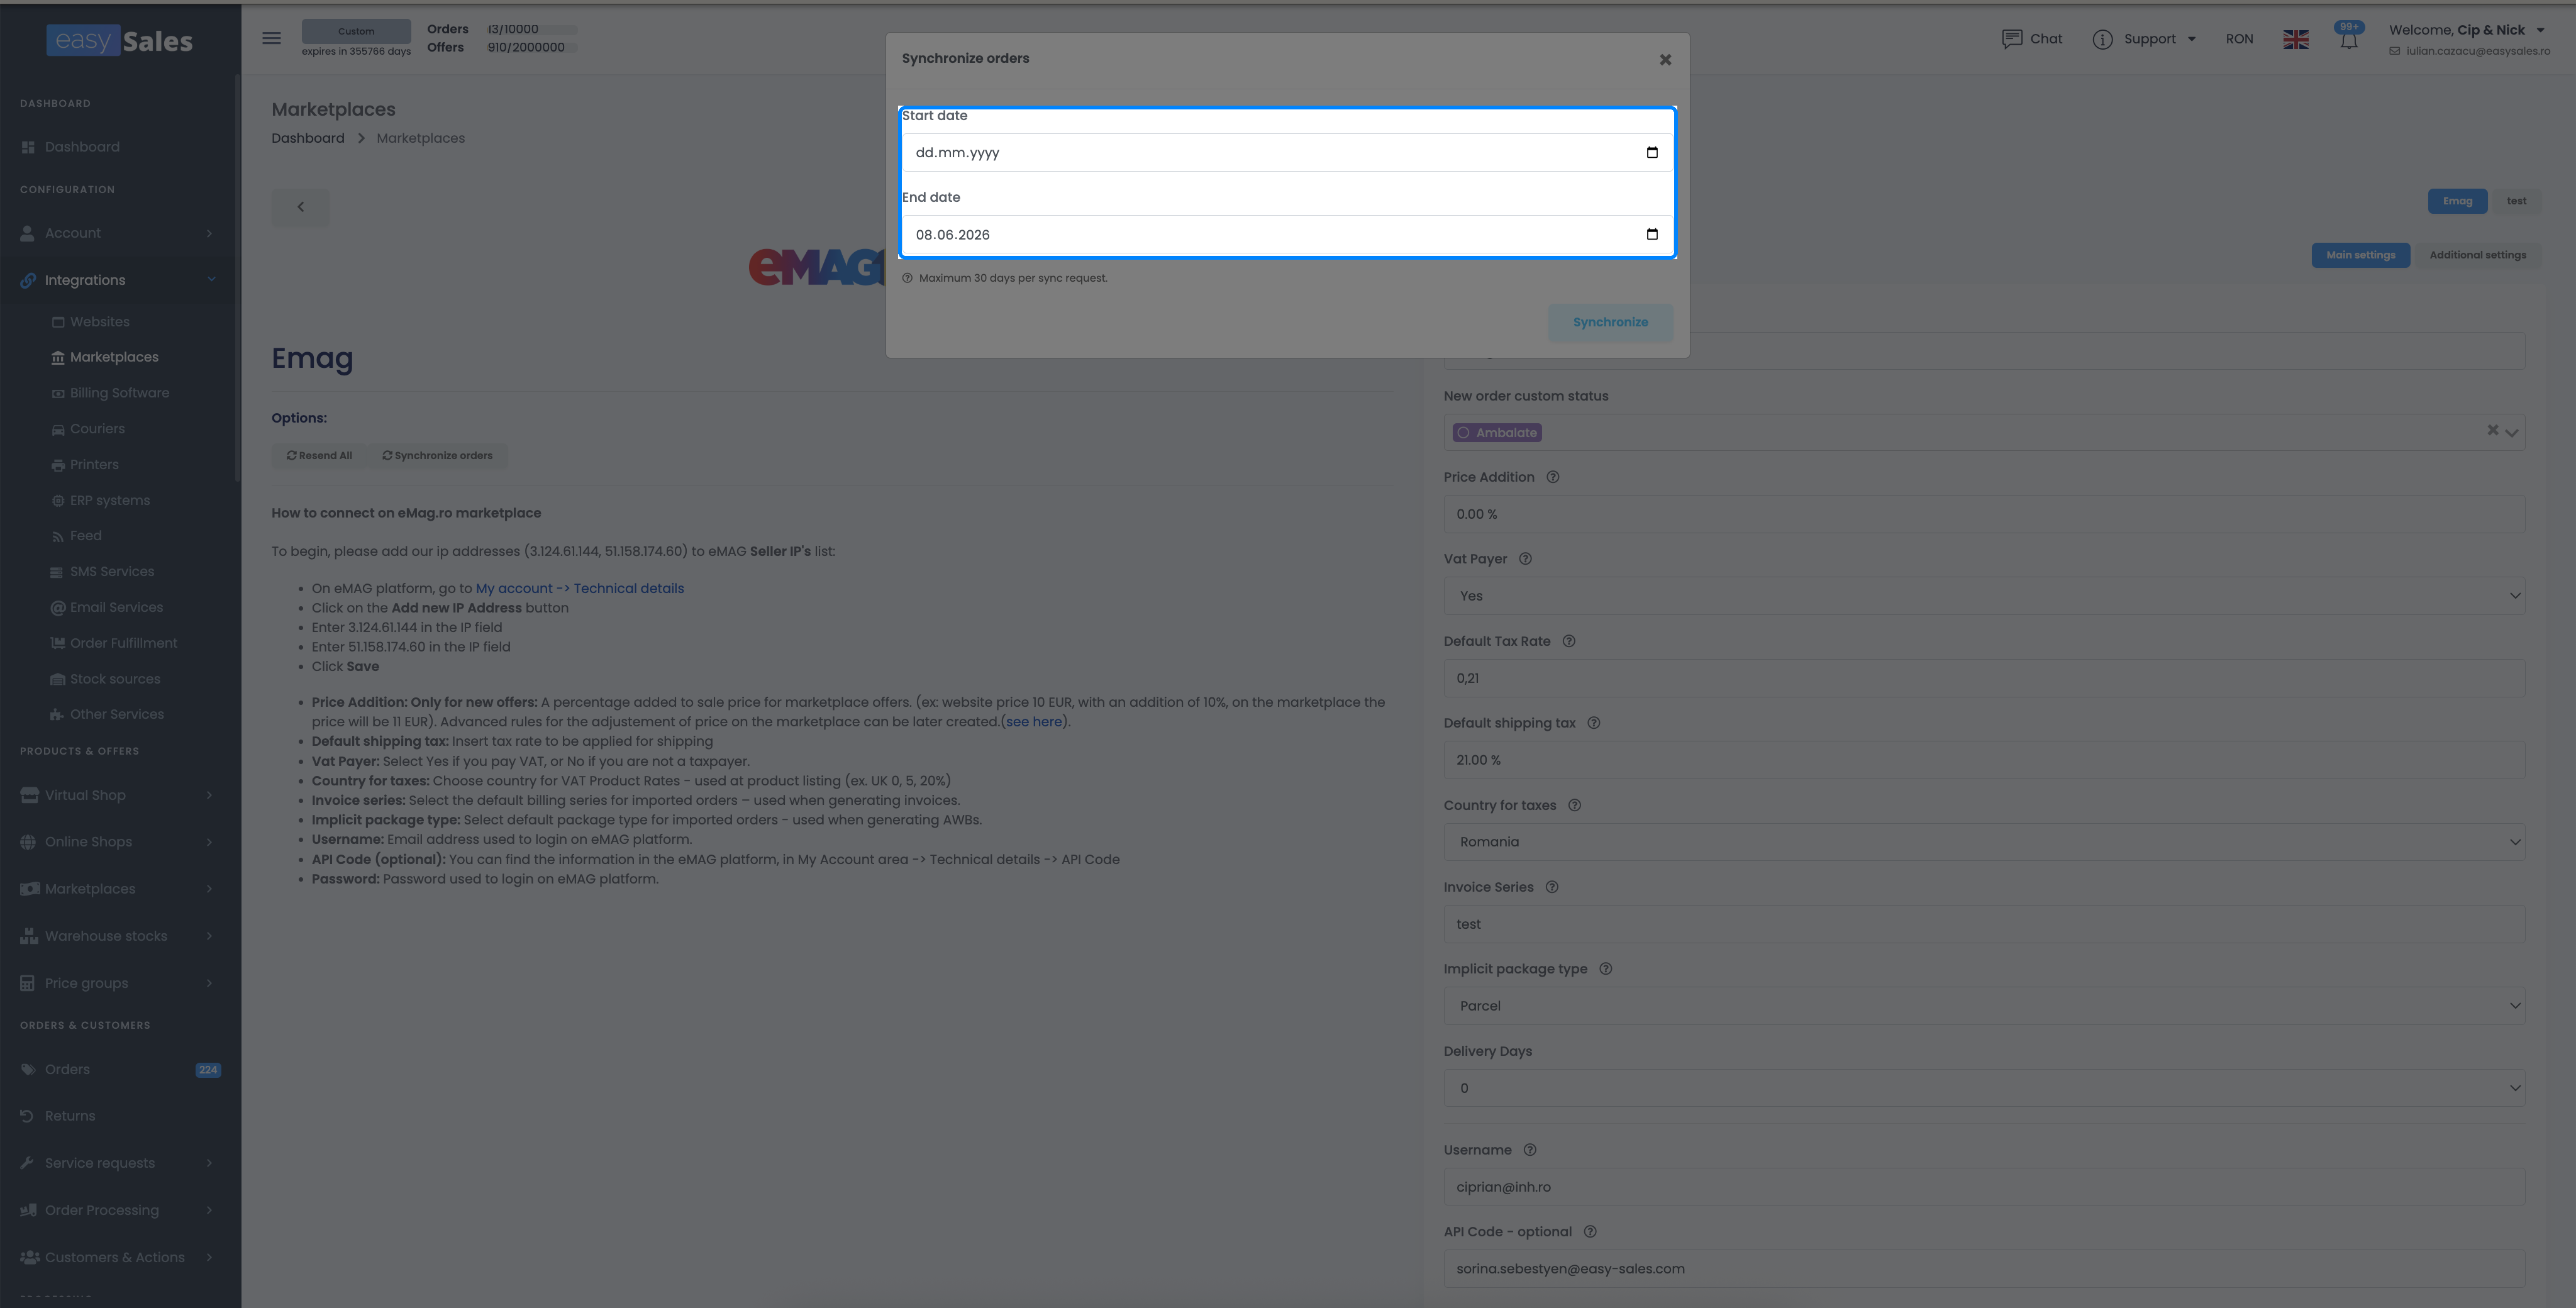This screenshot has width=2576, height=1308.
Task: Select the UK flag language icon
Action: [x=2296, y=39]
